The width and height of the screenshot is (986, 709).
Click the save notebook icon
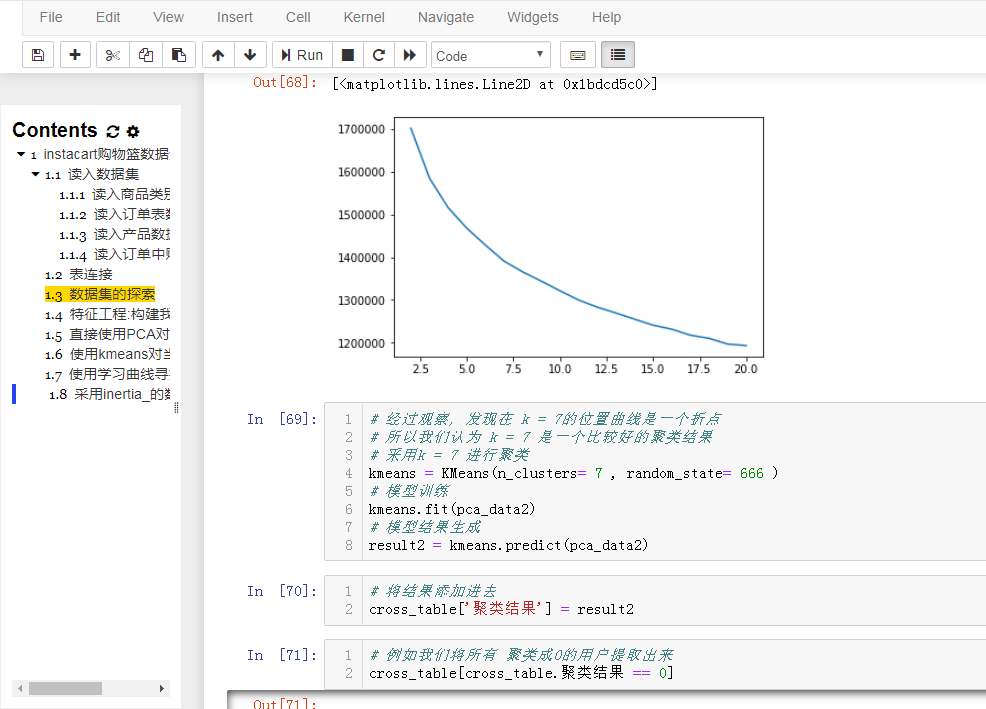(38, 55)
